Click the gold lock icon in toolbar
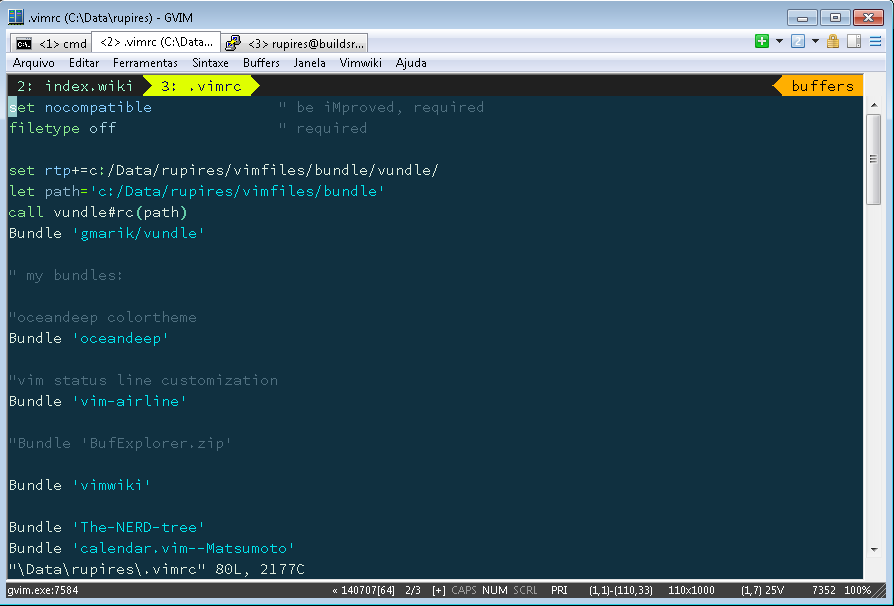 coord(833,41)
